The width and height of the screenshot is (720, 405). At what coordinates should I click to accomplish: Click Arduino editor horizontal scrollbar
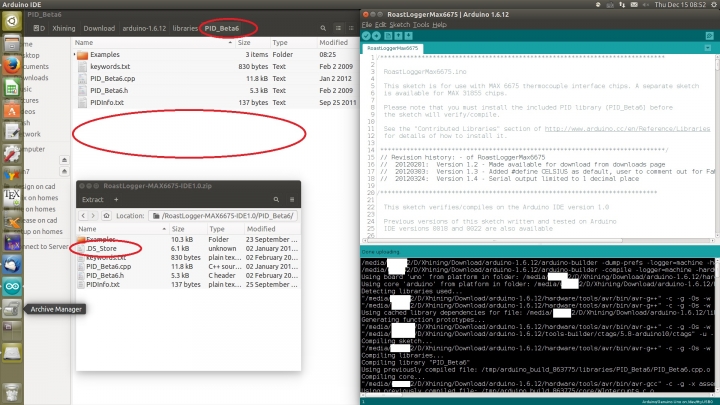click(494, 240)
